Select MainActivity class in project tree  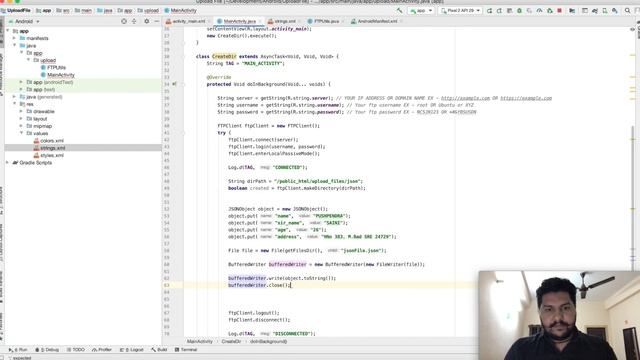tap(60, 75)
